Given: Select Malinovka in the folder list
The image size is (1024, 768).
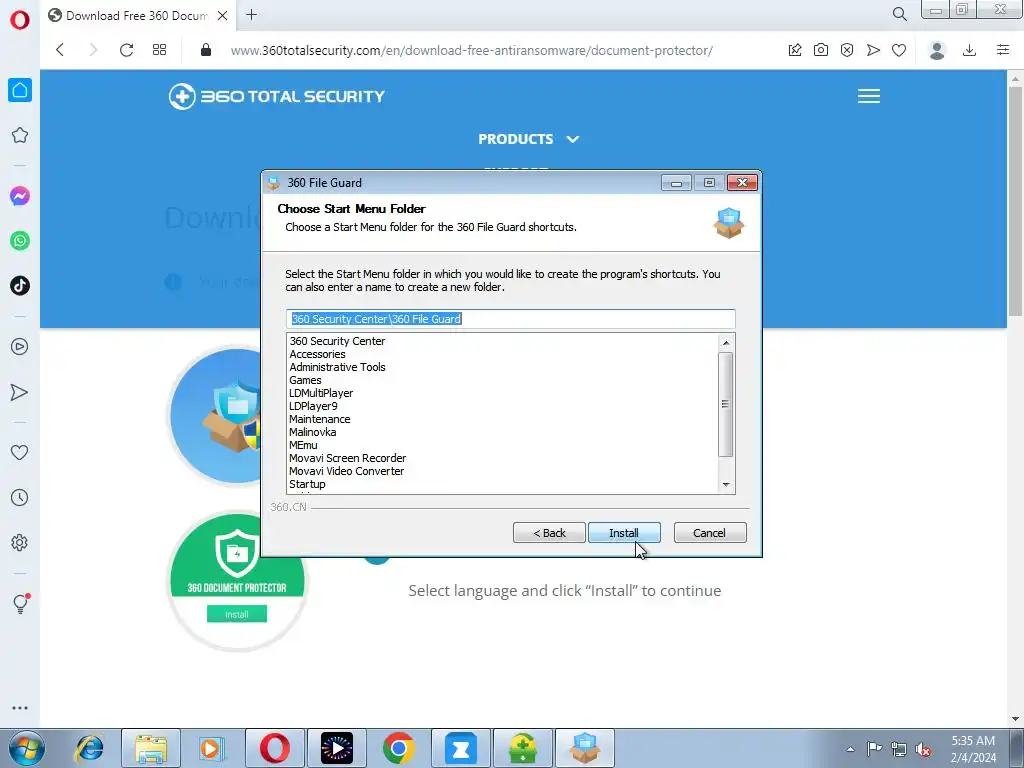Looking at the screenshot, I should 312,432.
